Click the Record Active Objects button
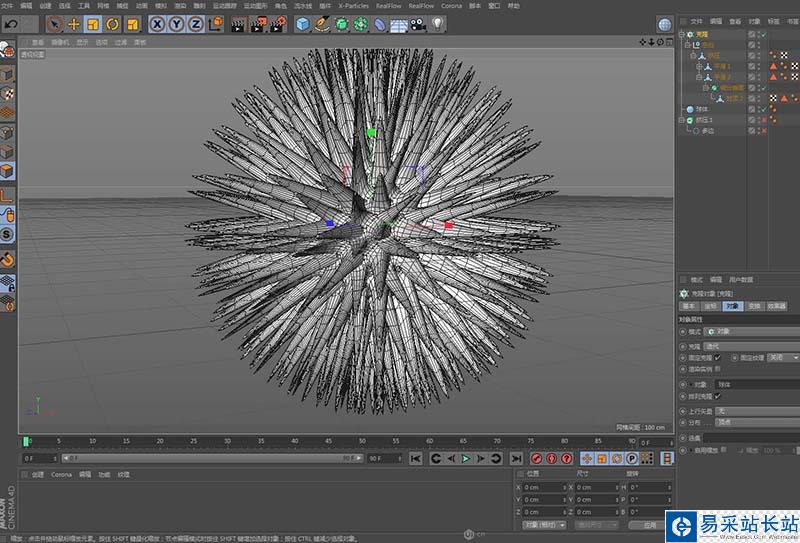 click(x=537, y=458)
